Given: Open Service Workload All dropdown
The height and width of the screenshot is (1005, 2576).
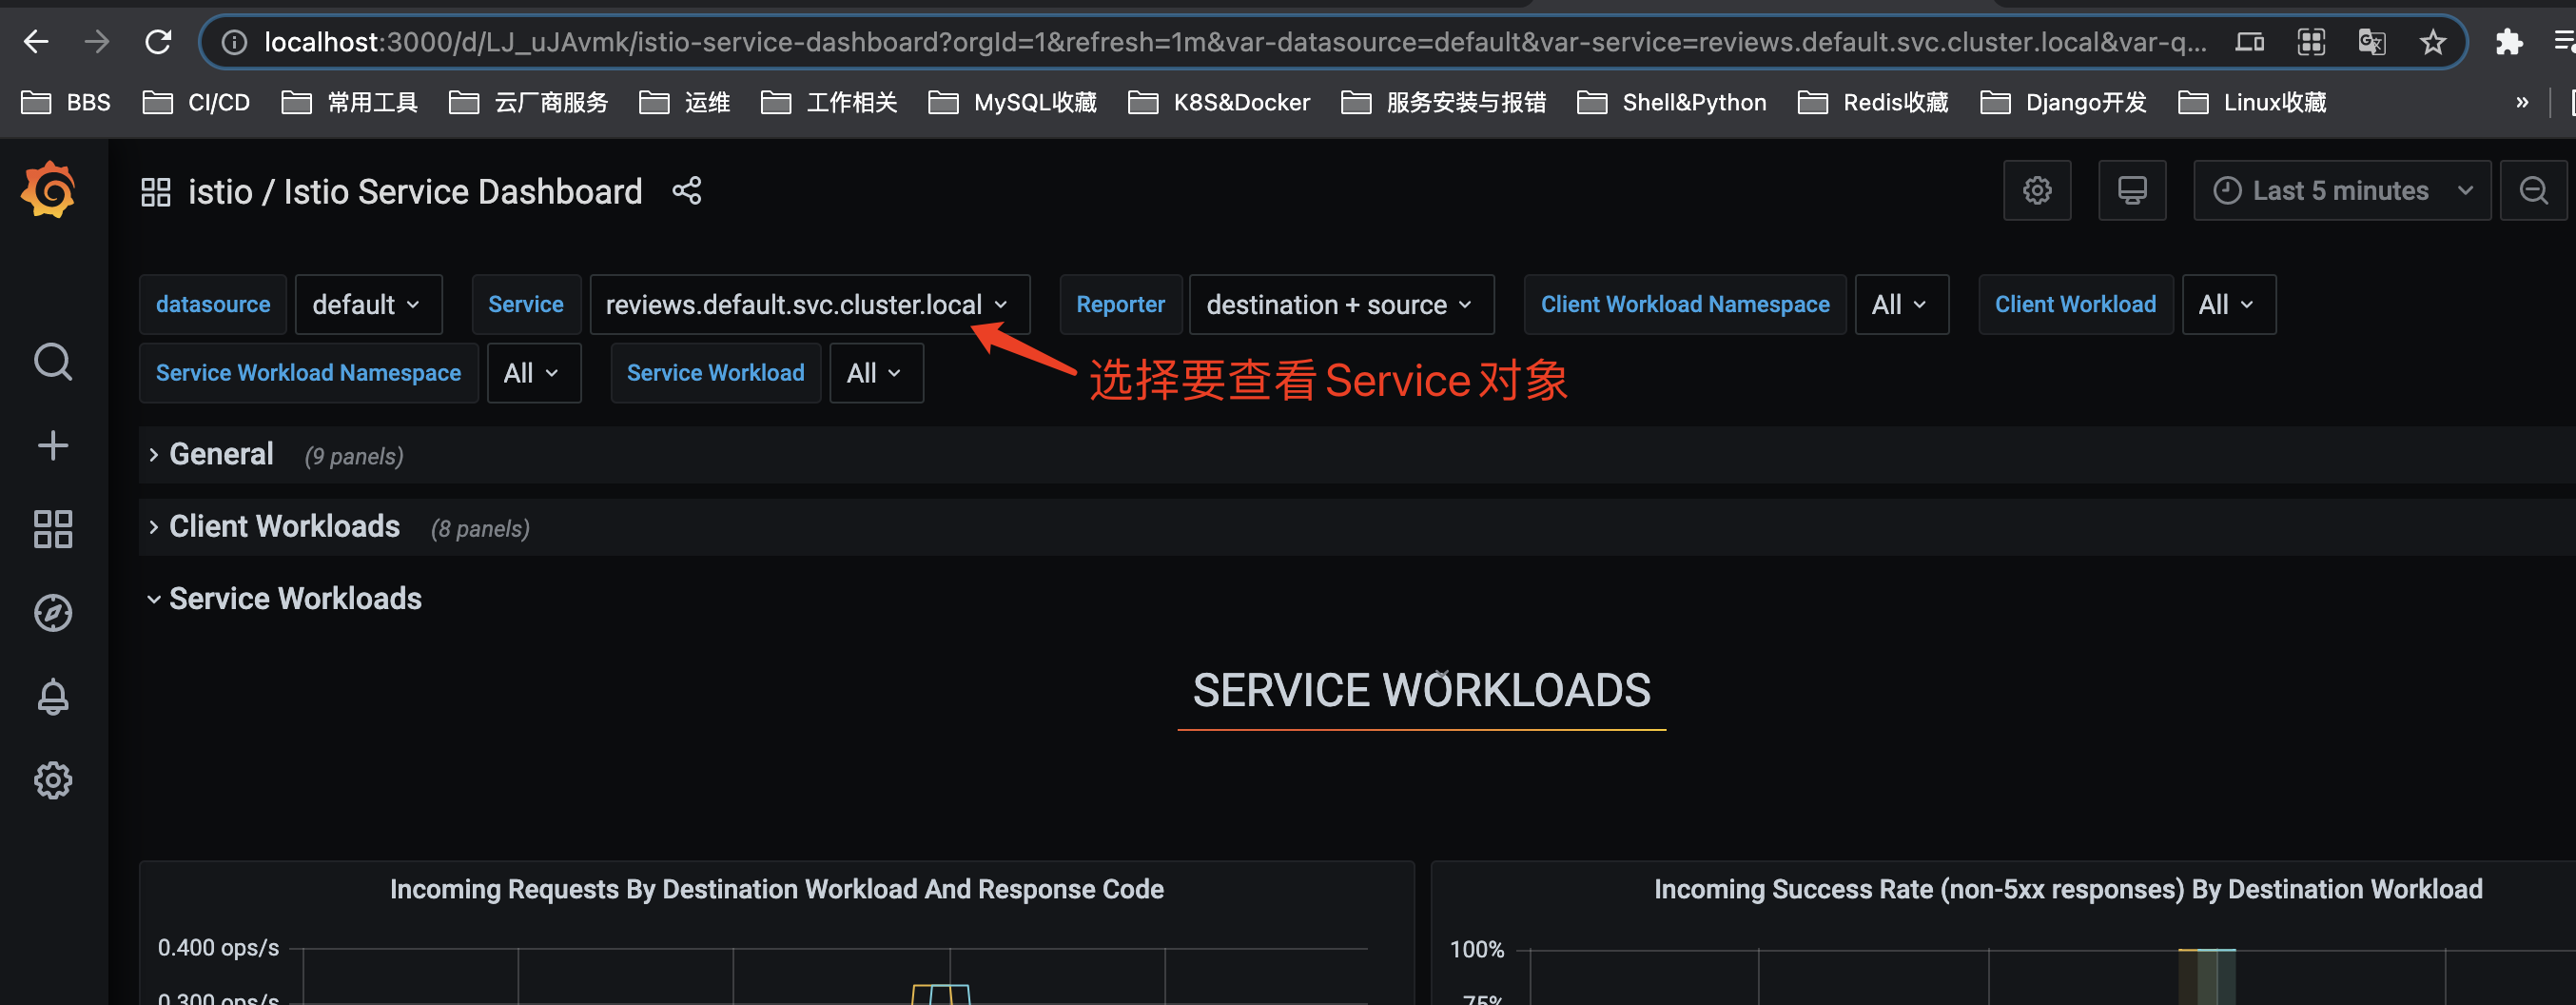Looking at the screenshot, I should point(876,373).
